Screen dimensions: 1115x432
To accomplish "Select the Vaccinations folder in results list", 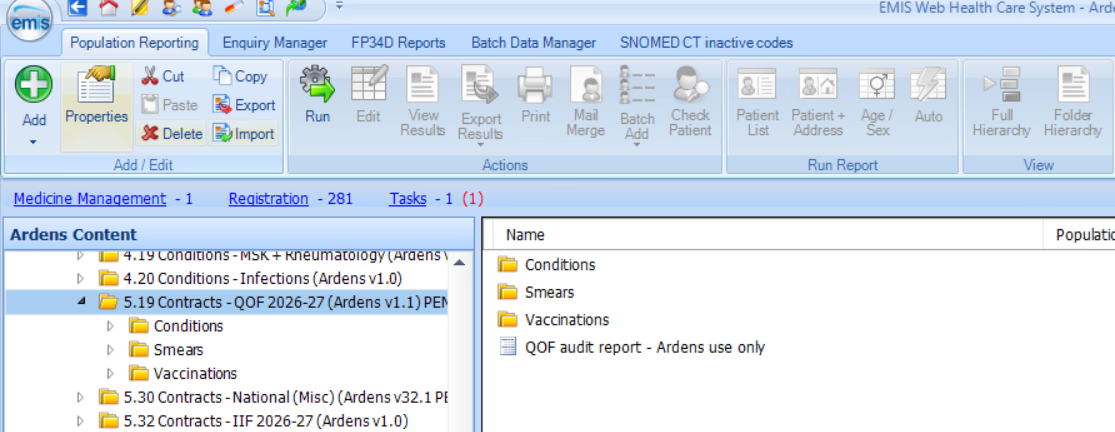I will click(554, 320).
